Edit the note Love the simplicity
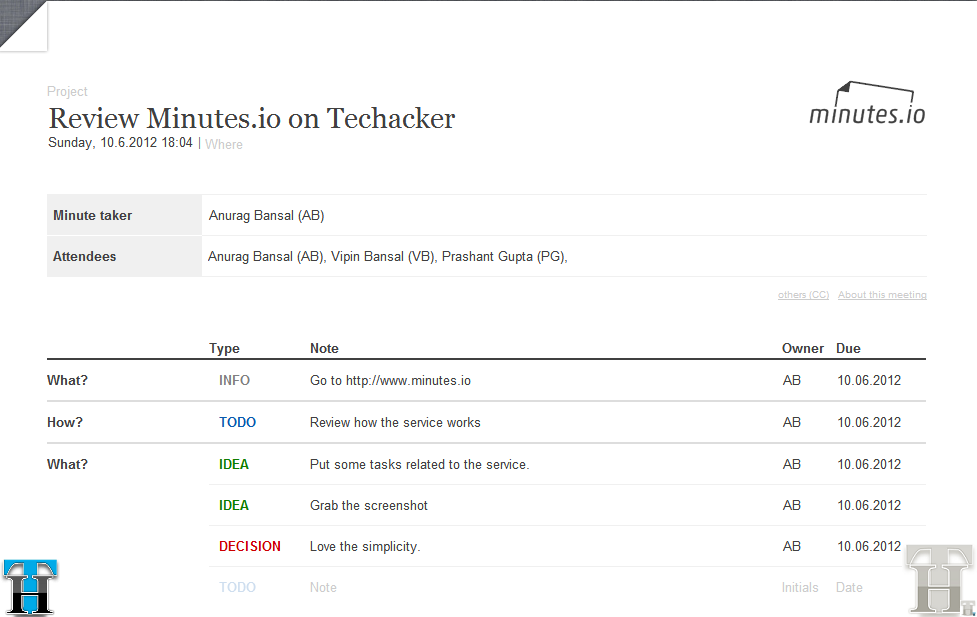 (x=365, y=547)
